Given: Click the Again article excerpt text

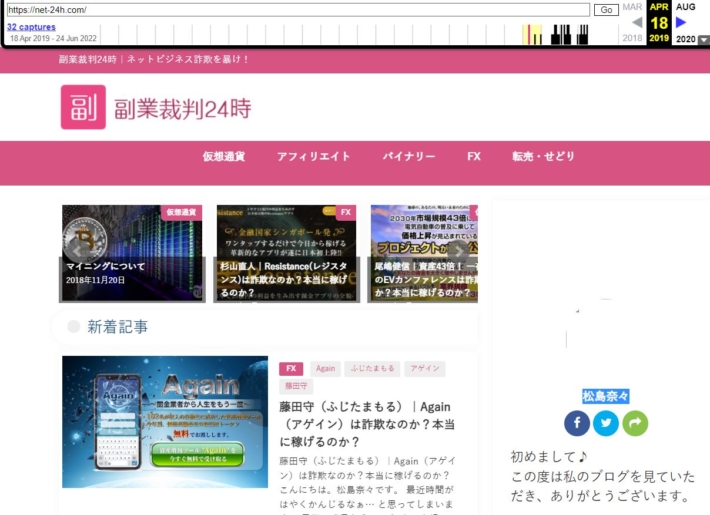Looking at the screenshot, I should tap(367, 485).
